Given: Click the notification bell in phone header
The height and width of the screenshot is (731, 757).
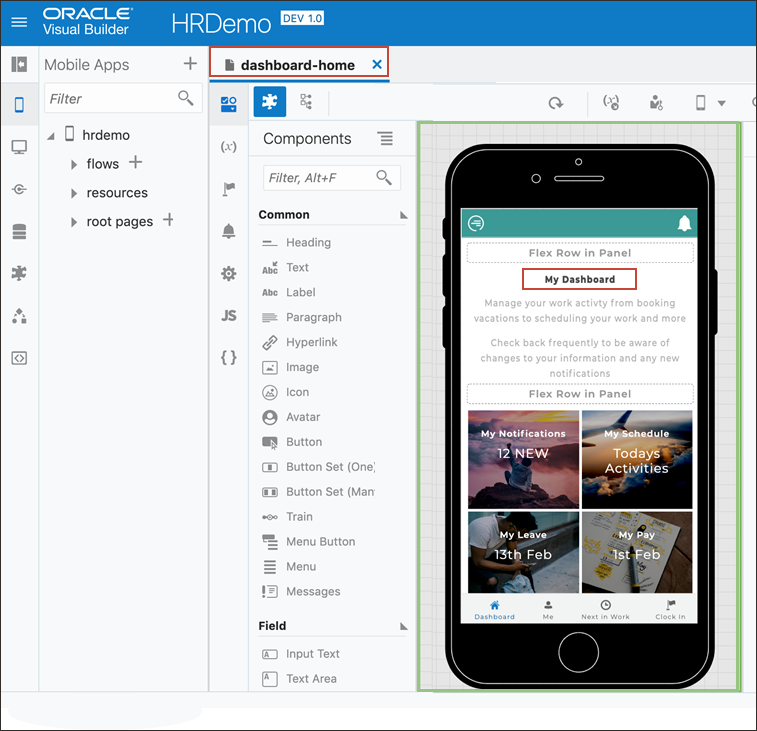Looking at the screenshot, I should (x=684, y=223).
